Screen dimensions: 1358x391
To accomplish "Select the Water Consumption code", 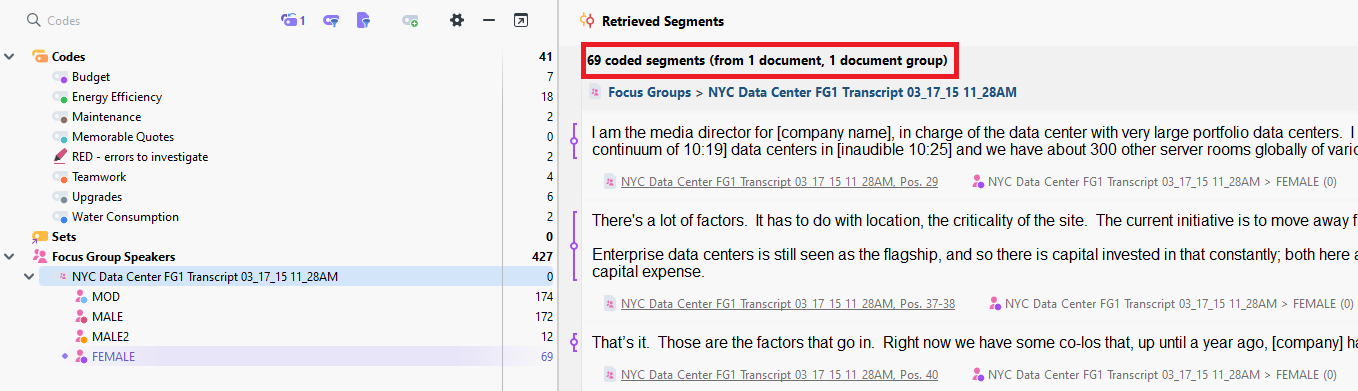I will [x=125, y=217].
